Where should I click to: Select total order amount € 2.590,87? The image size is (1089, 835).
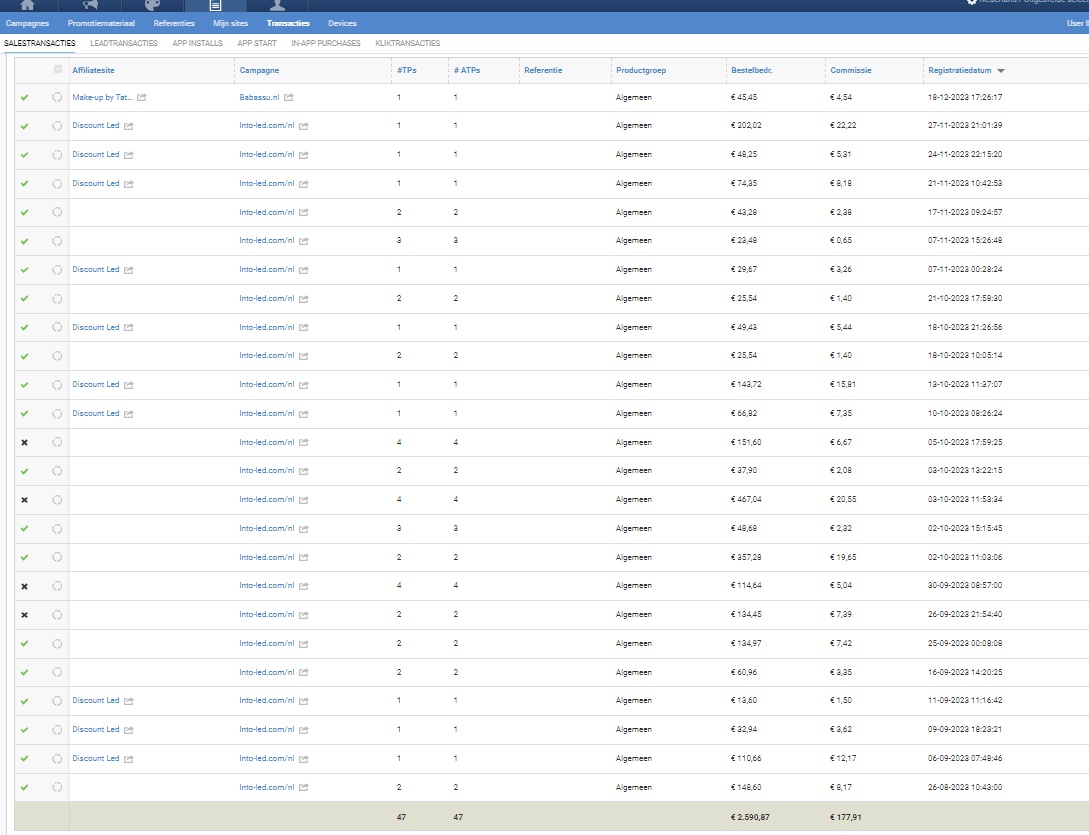pos(750,818)
